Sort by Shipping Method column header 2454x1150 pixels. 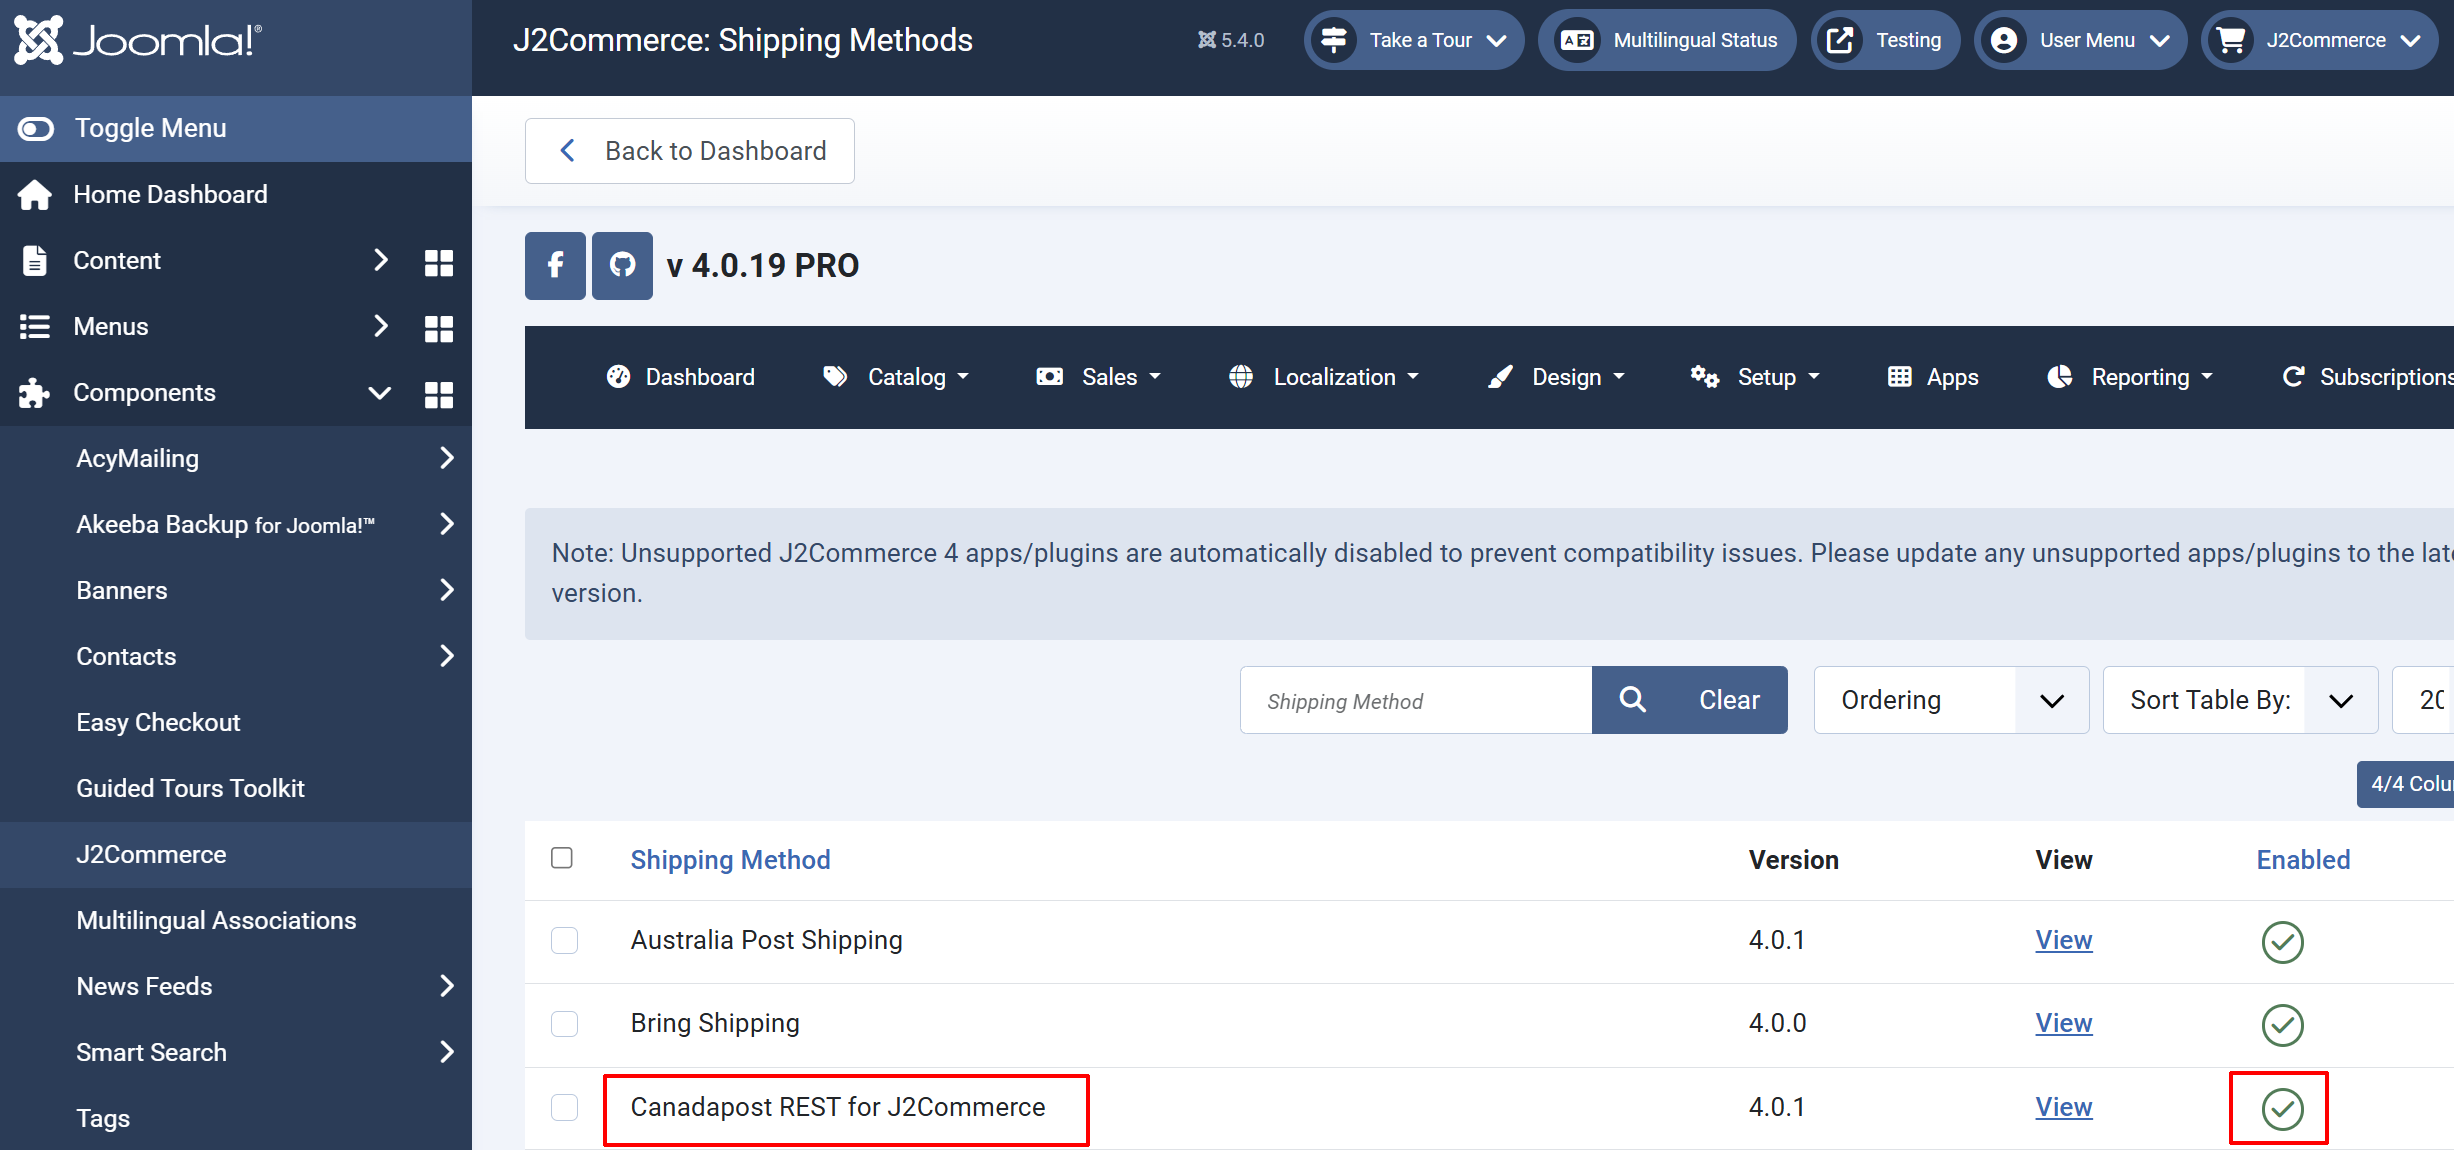coord(730,860)
